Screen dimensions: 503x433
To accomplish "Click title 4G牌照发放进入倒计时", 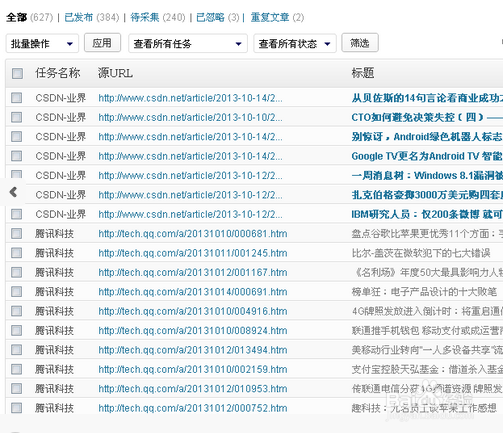I will 427,311.
